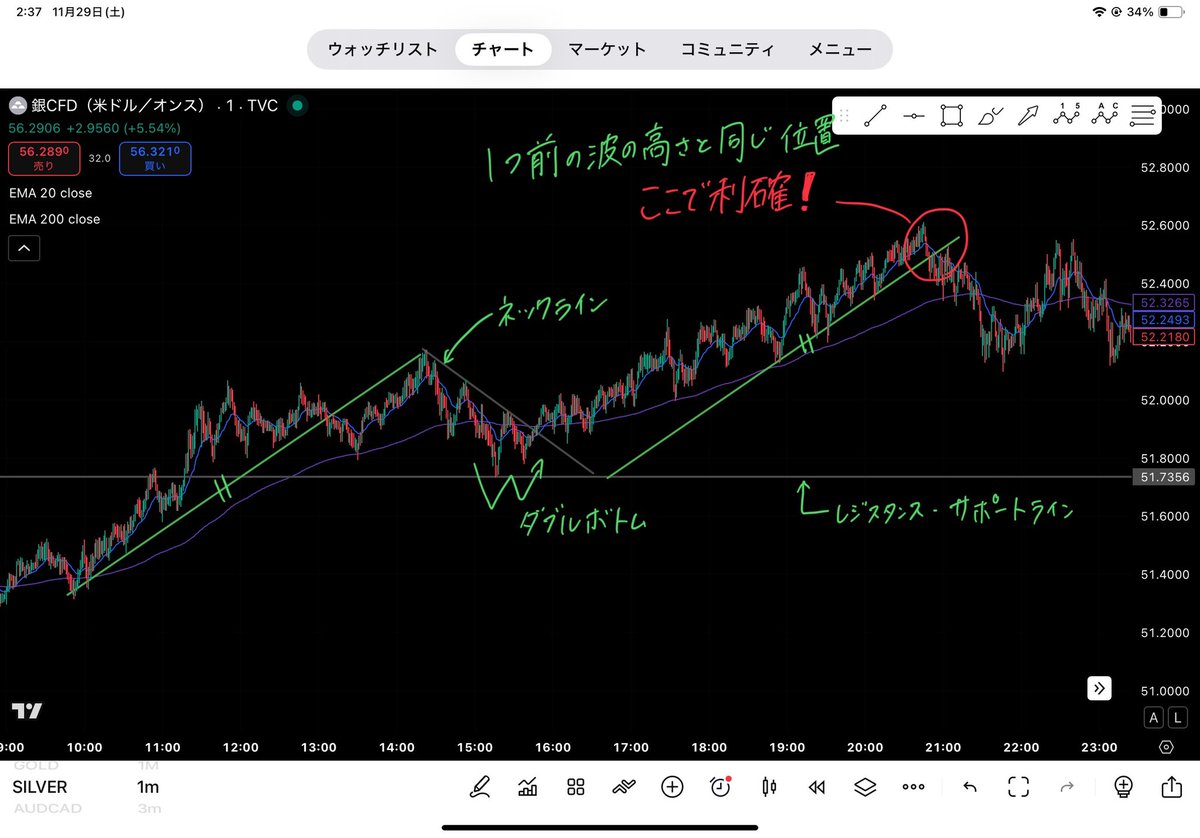1200x838 pixels.
Task: Select the チャート tab
Action: tap(503, 49)
